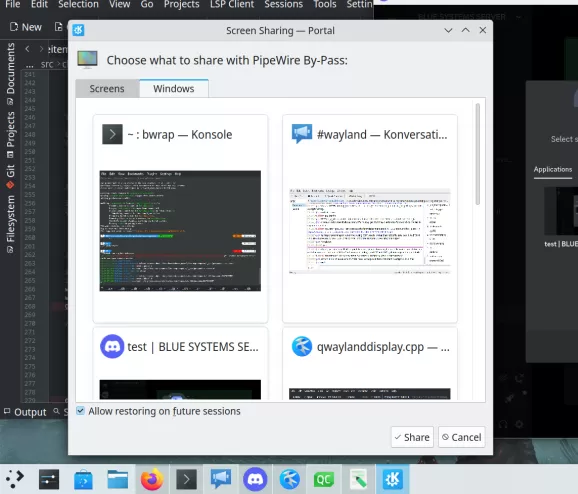Open the Projects menu in Kate
The image size is (578, 494).
(x=181, y=4)
